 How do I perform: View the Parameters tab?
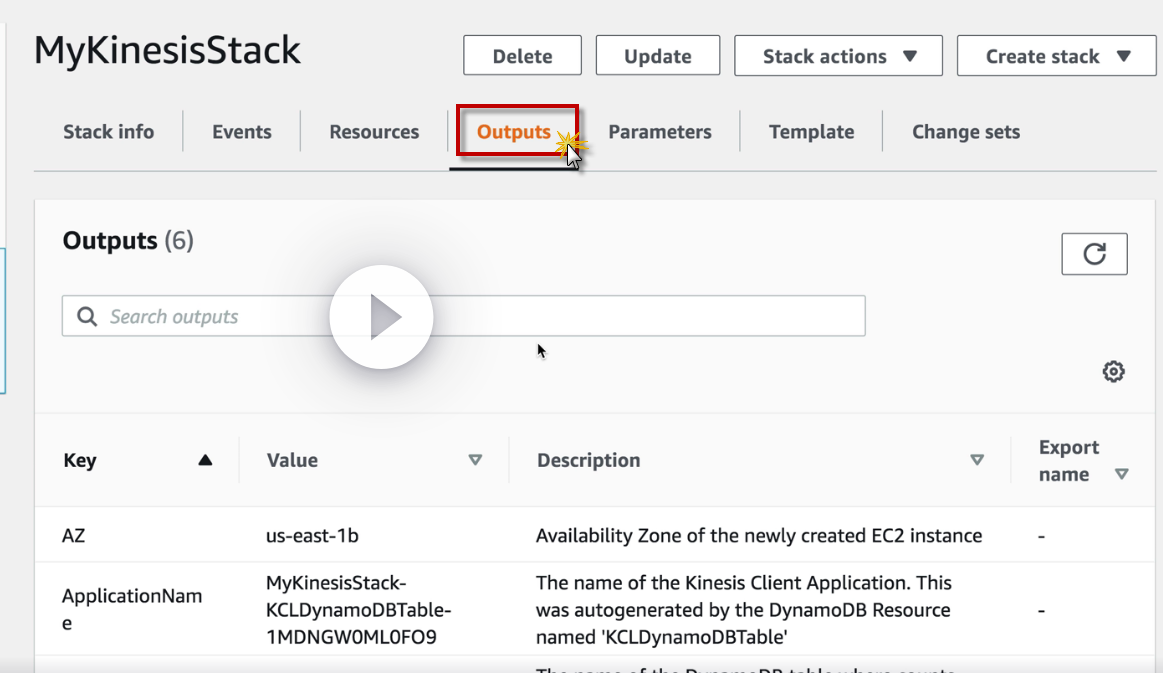coord(660,132)
